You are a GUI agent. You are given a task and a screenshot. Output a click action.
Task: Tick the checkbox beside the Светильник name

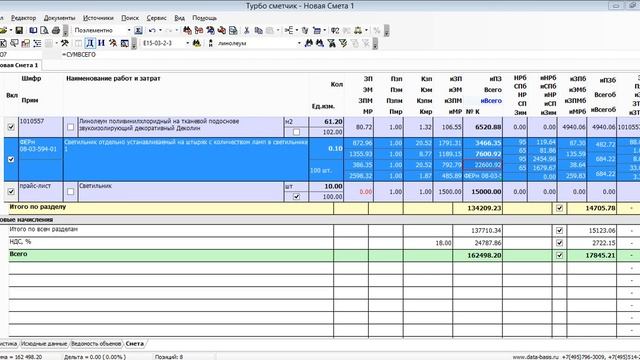[71, 191]
